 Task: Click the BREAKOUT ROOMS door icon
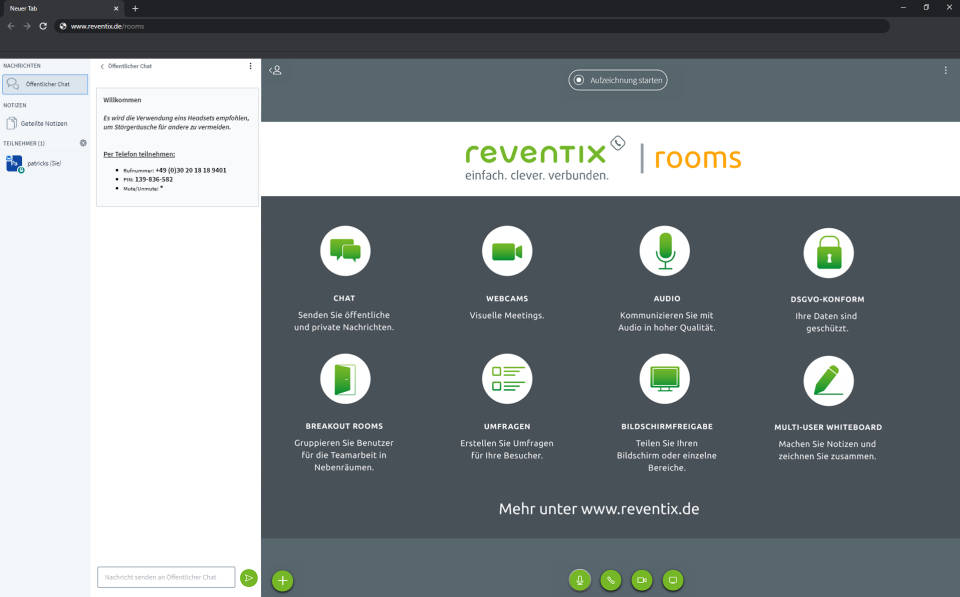[x=345, y=379]
